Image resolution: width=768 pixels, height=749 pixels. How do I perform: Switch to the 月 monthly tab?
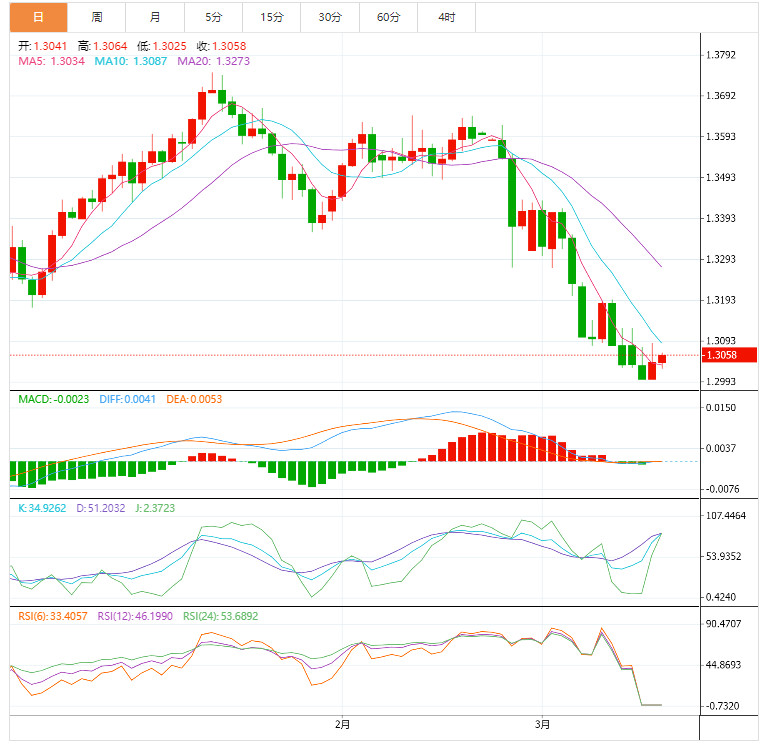click(x=155, y=17)
